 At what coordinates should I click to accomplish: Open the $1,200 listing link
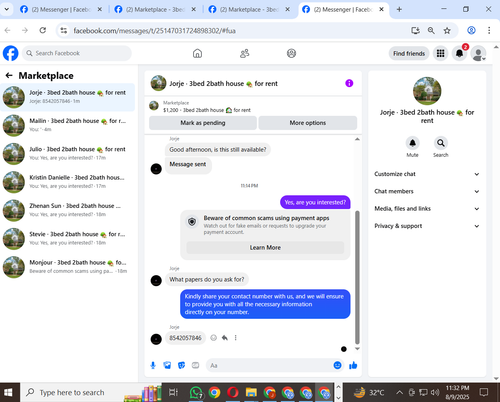(x=207, y=110)
